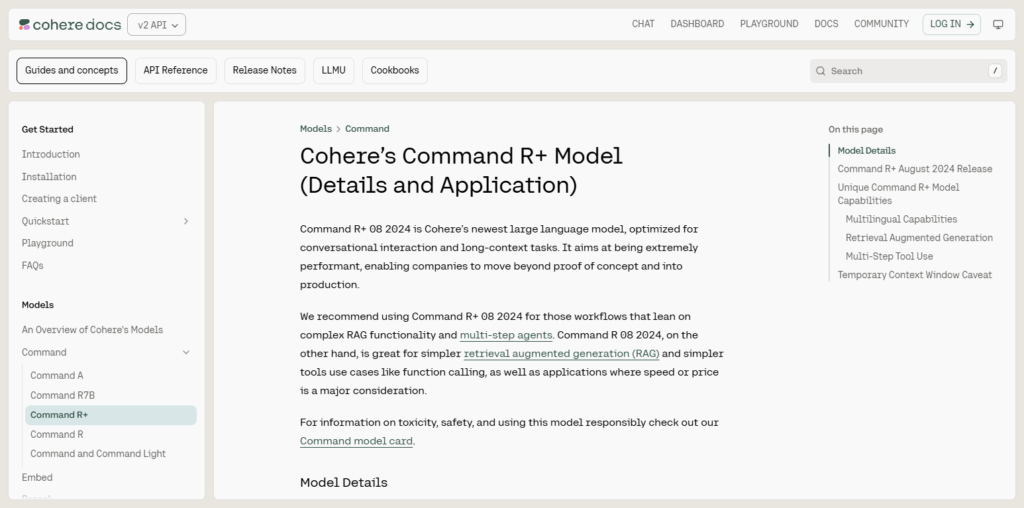Jump to Multi-Step Tool Use section
This screenshot has width=1024, height=508.
889,257
